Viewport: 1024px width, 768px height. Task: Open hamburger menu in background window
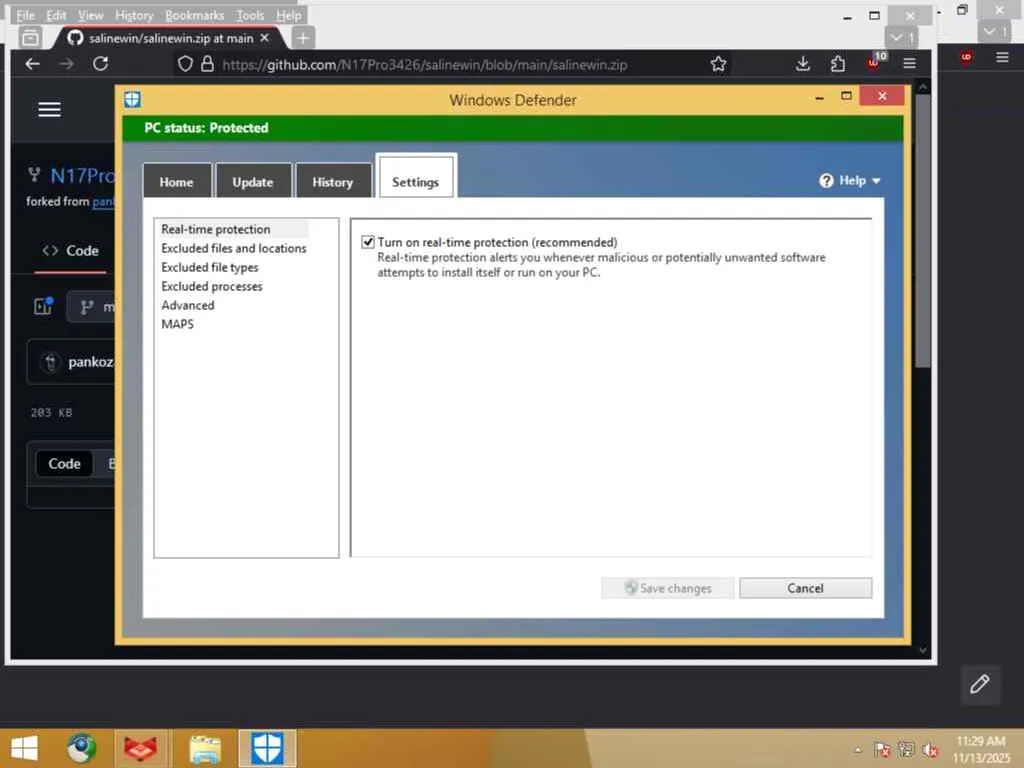click(x=1002, y=57)
